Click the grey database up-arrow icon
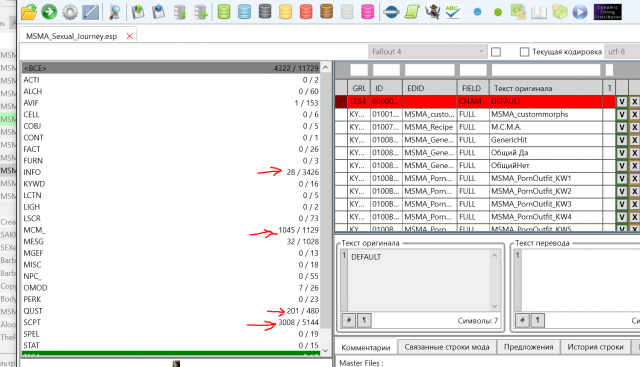 180,12
